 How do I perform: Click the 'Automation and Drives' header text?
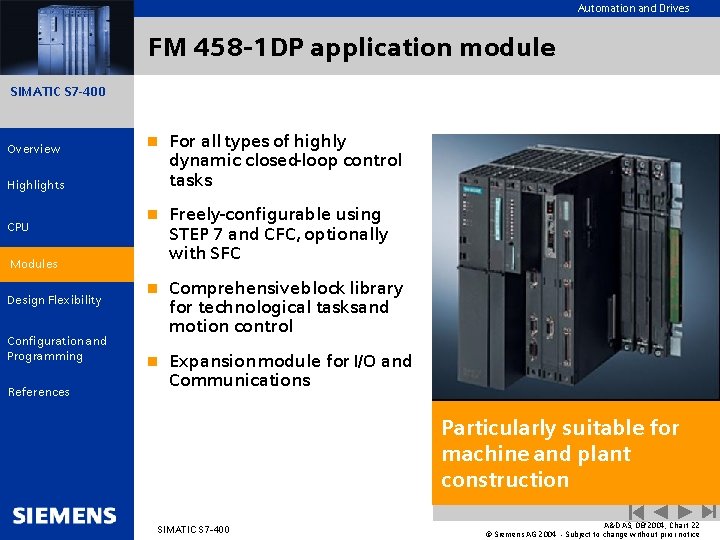(x=633, y=8)
